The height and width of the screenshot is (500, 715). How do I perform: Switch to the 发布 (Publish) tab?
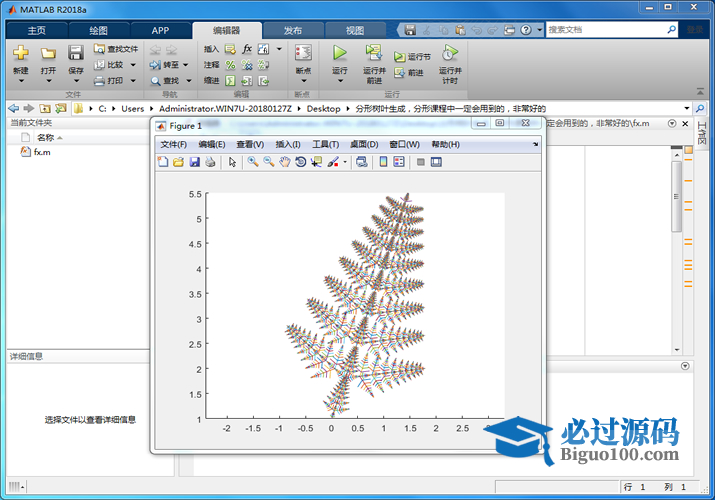pos(293,31)
